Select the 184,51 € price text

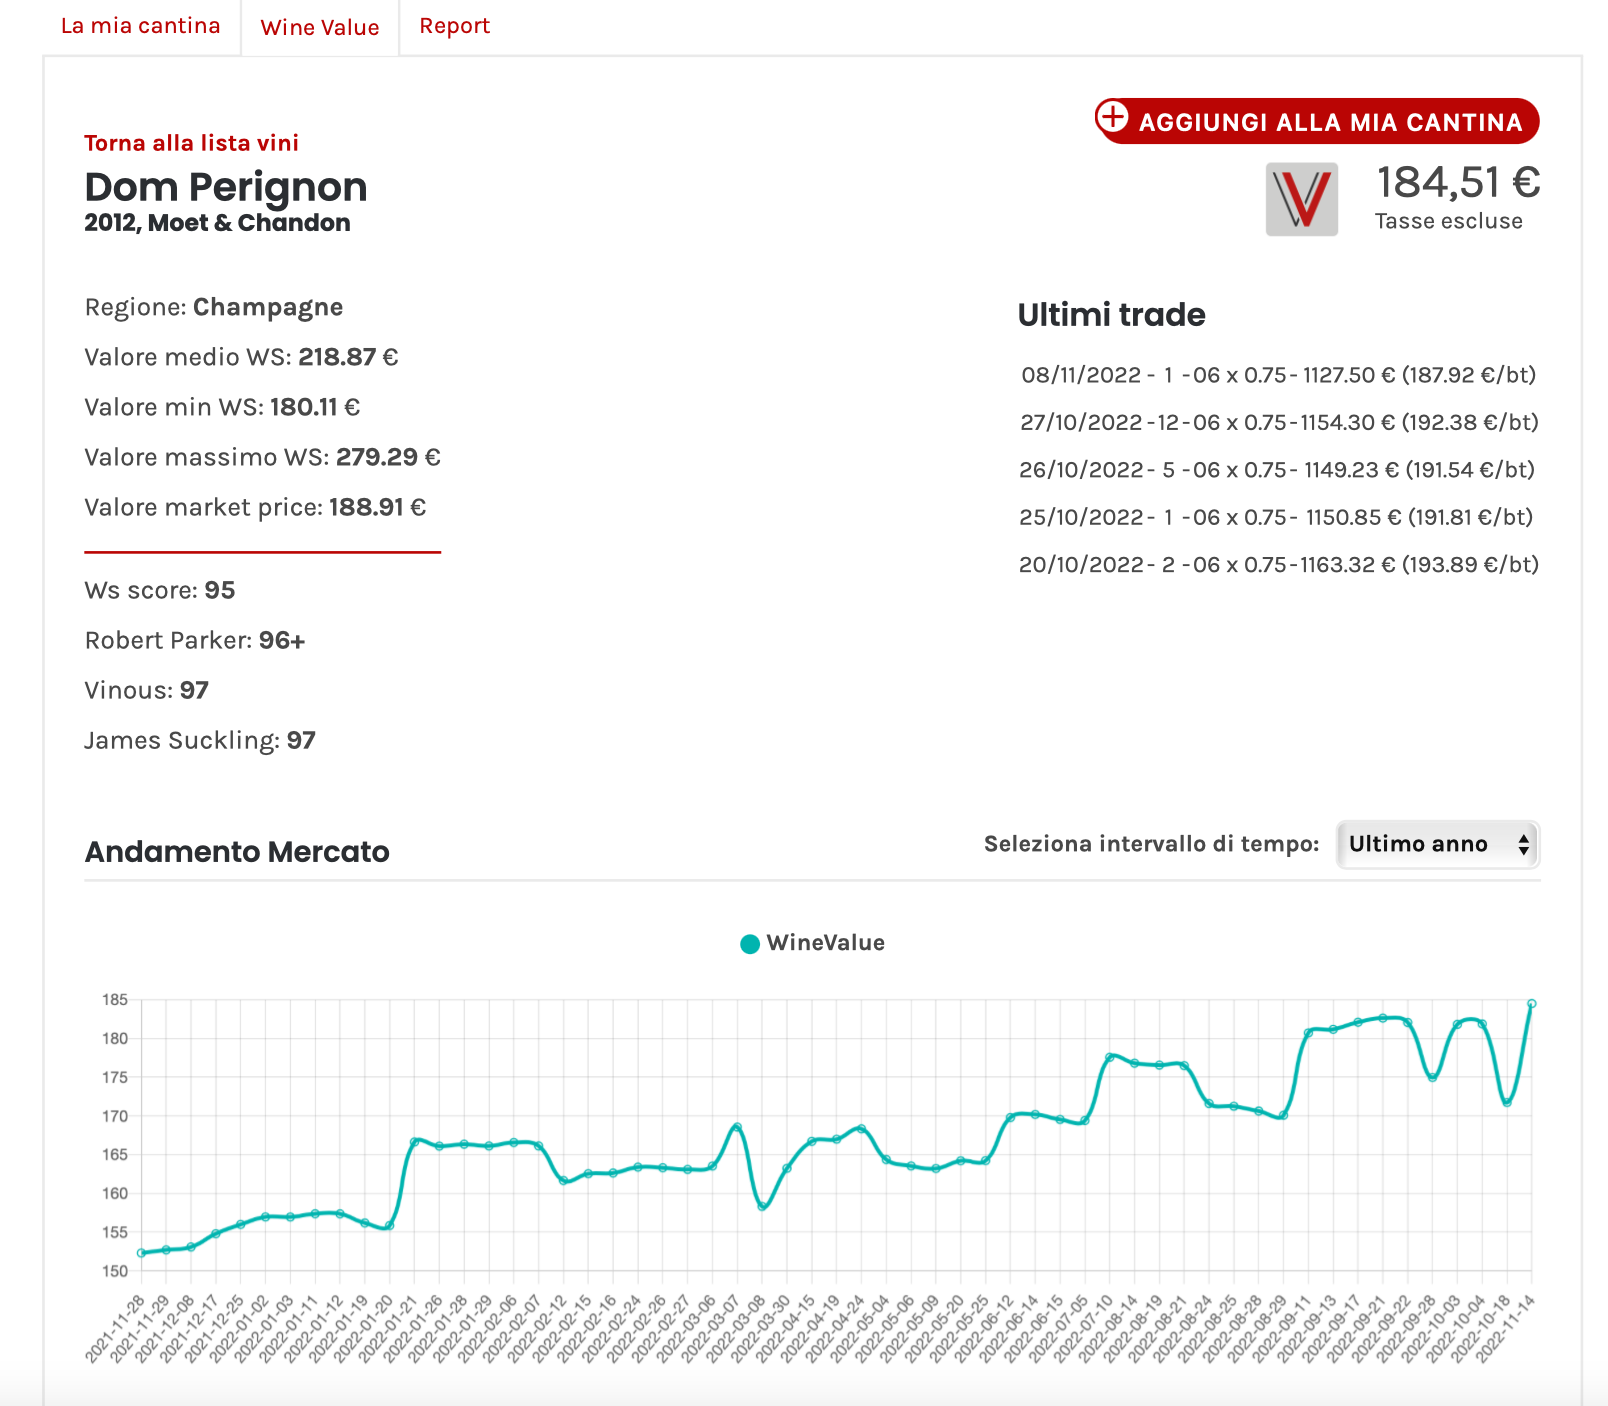1458,183
